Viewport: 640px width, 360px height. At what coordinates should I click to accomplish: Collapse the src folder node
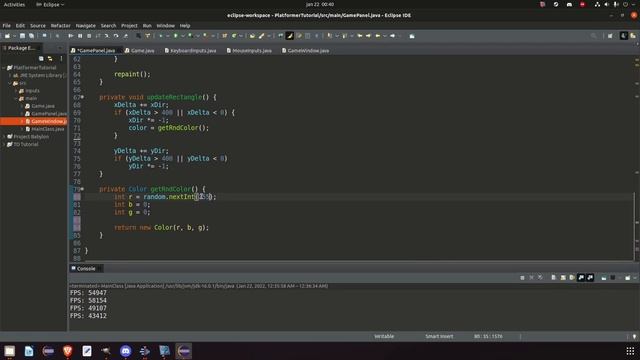coord(10,83)
